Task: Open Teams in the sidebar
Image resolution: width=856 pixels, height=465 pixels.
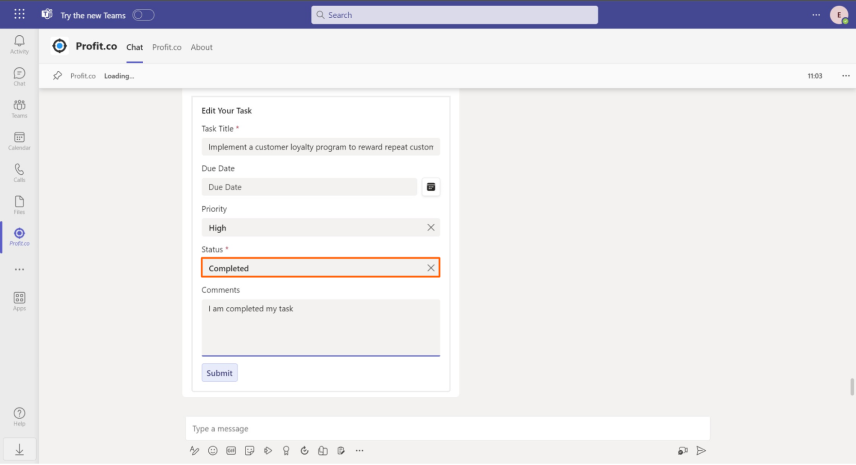Action: (x=19, y=109)
